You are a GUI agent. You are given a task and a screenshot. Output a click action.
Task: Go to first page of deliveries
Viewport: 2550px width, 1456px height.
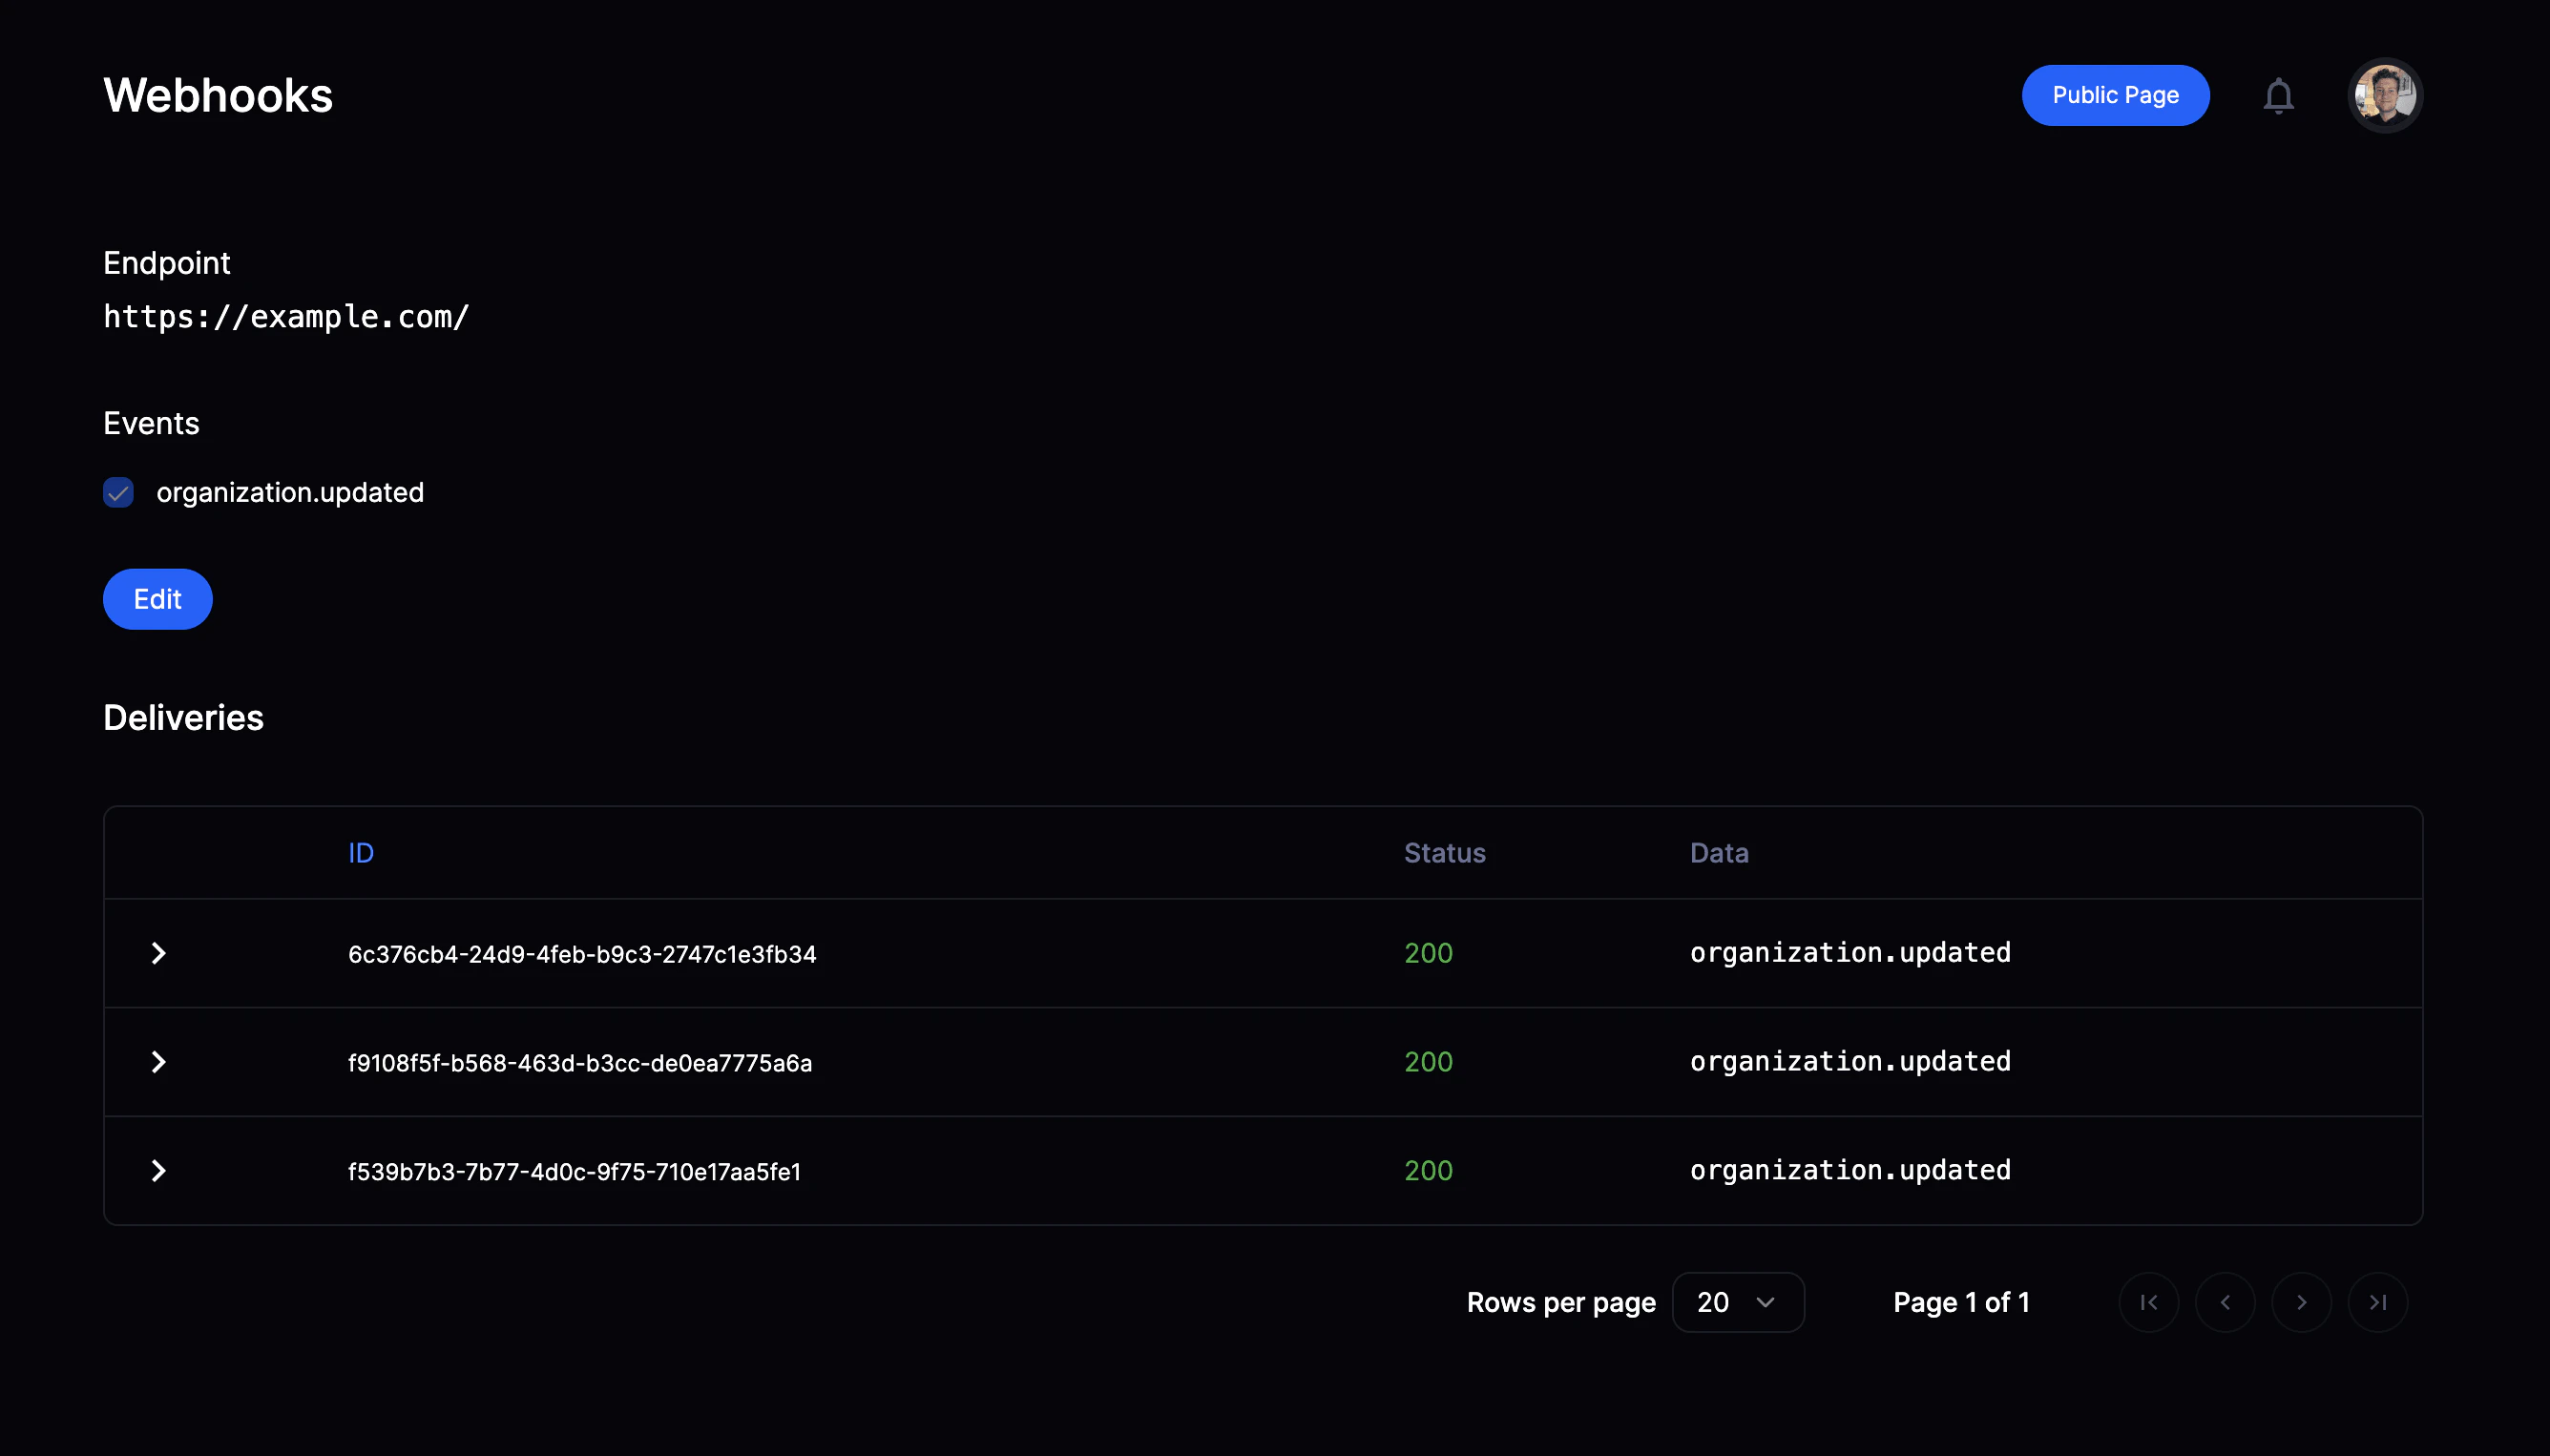(2148, 1302)
